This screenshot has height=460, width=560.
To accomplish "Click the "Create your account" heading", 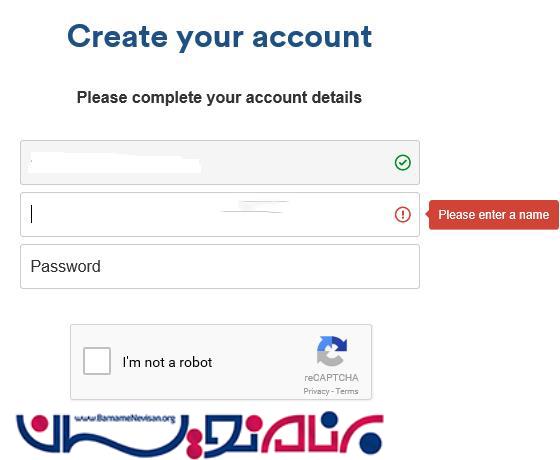I will point(220,37).
